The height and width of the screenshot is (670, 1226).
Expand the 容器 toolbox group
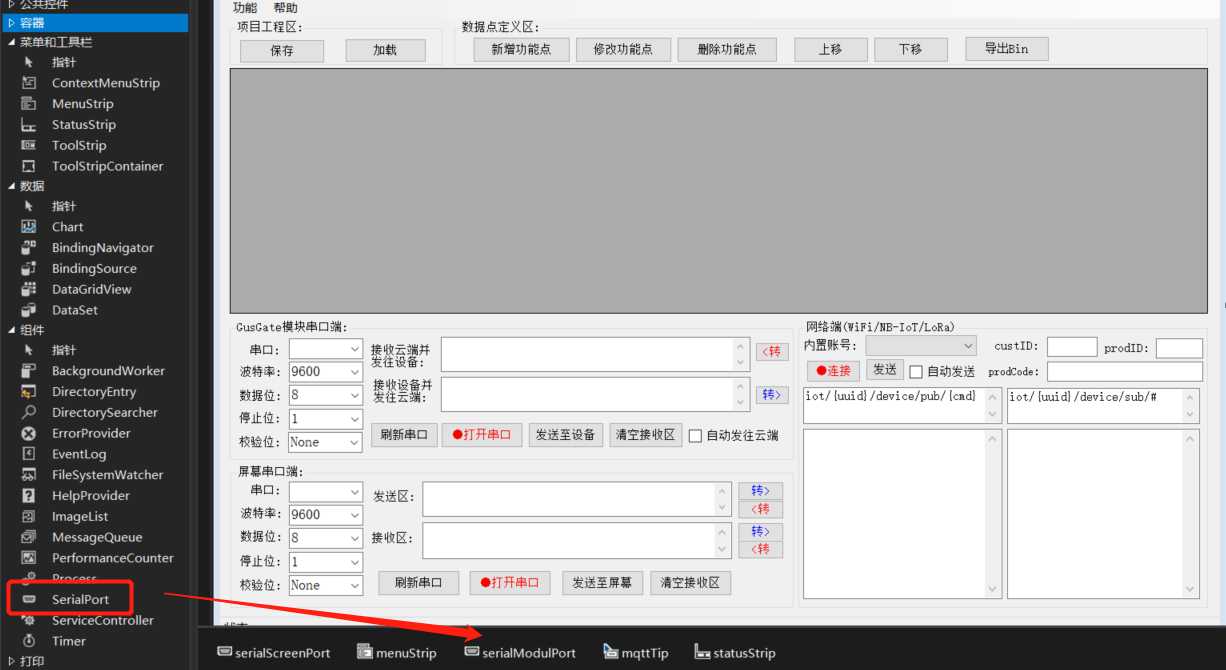tap(11, 23)
